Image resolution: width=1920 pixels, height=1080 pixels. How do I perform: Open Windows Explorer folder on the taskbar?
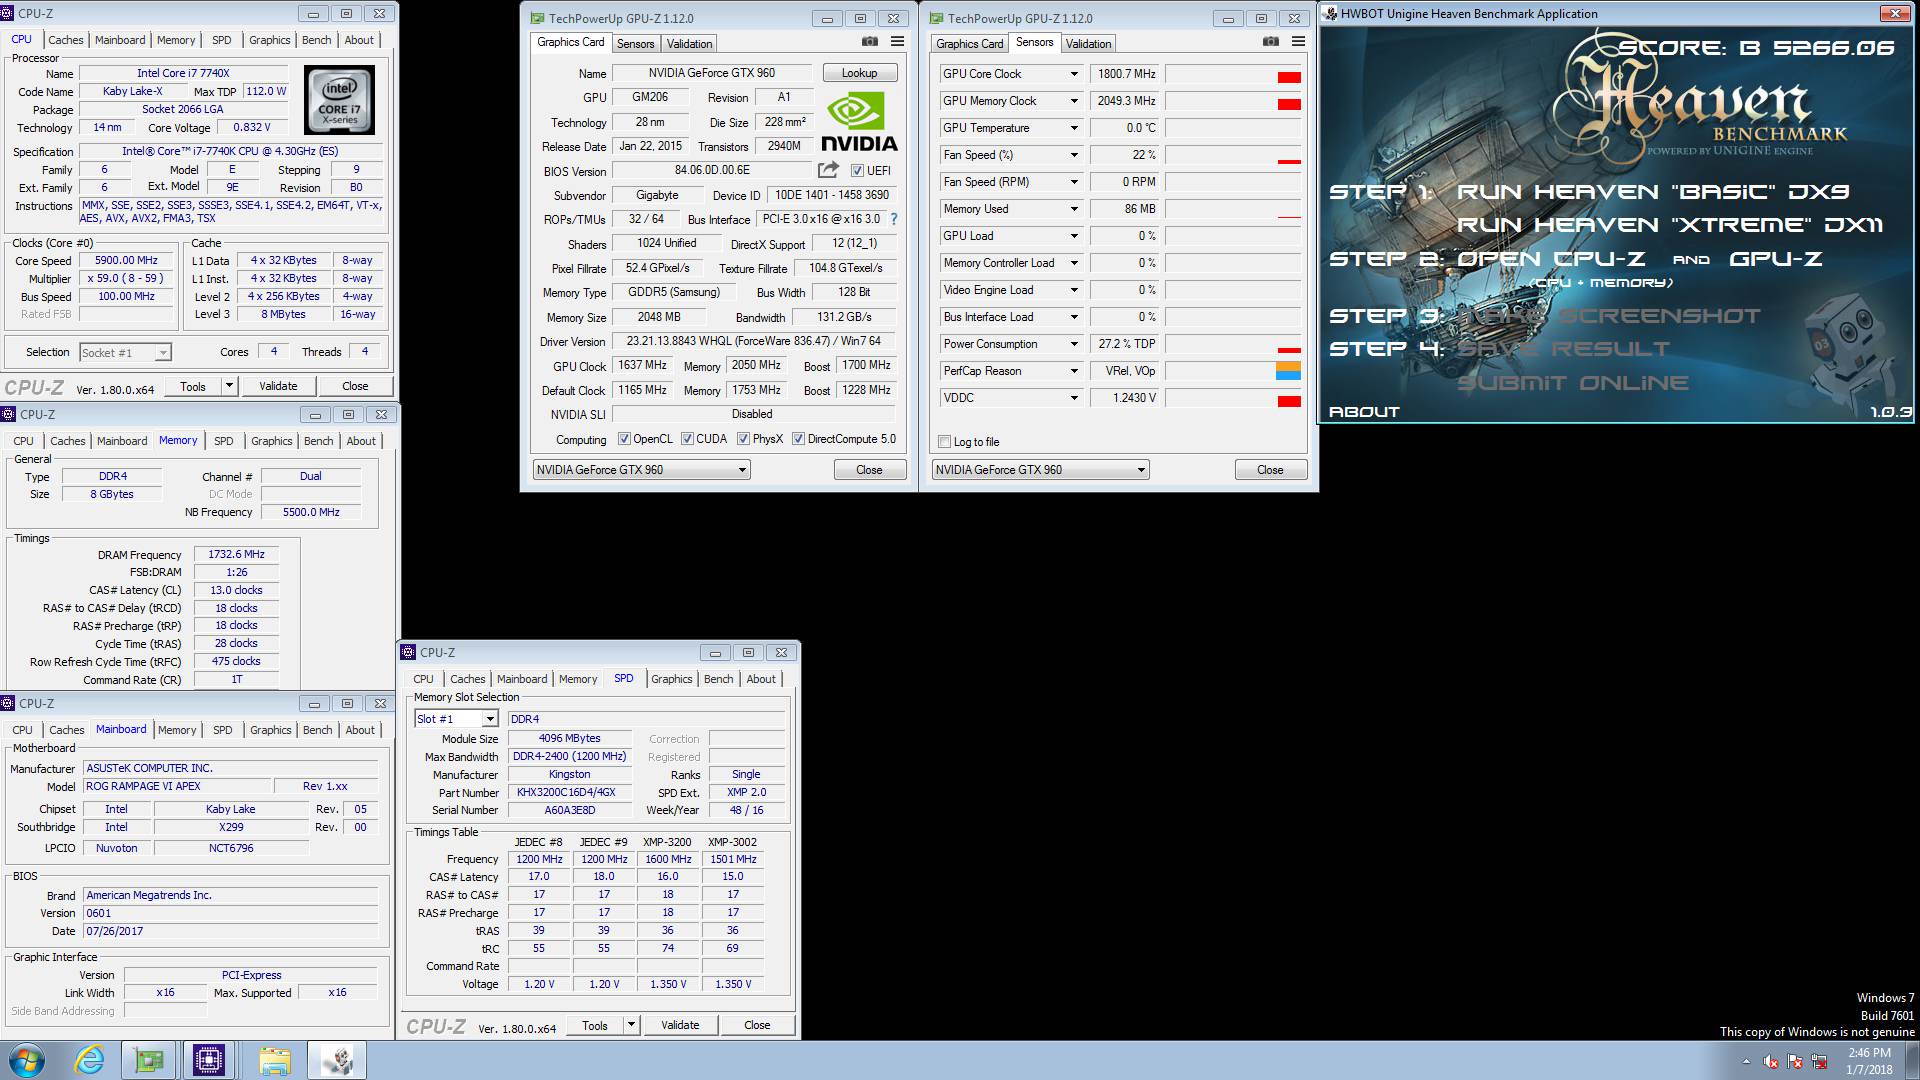pyautogui.click(x=274, y=1060)
